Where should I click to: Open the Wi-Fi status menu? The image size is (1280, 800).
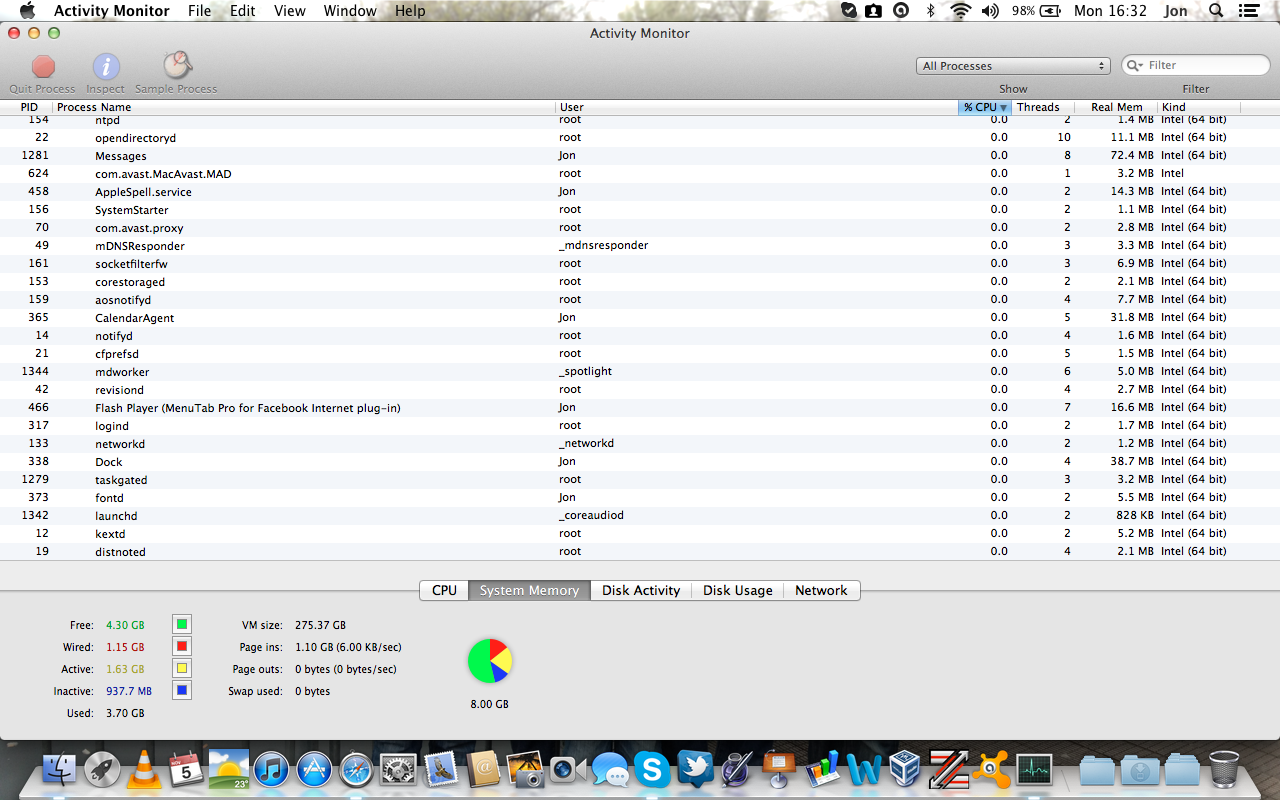coord(960,11)
